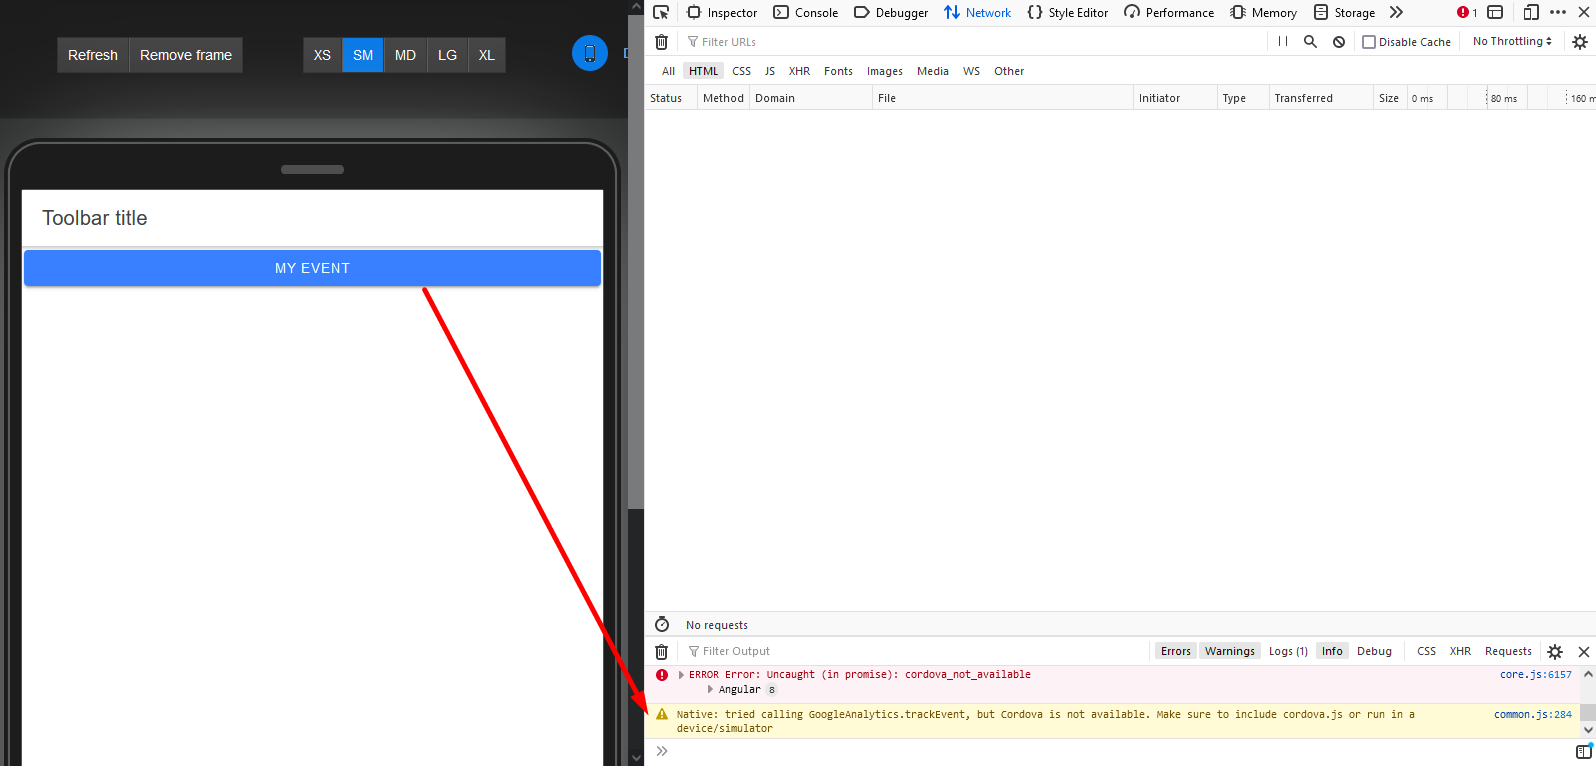Viewport: 1596px width, 766px height.
Task: Click the red error count indicator
Action: point(1467,12)
